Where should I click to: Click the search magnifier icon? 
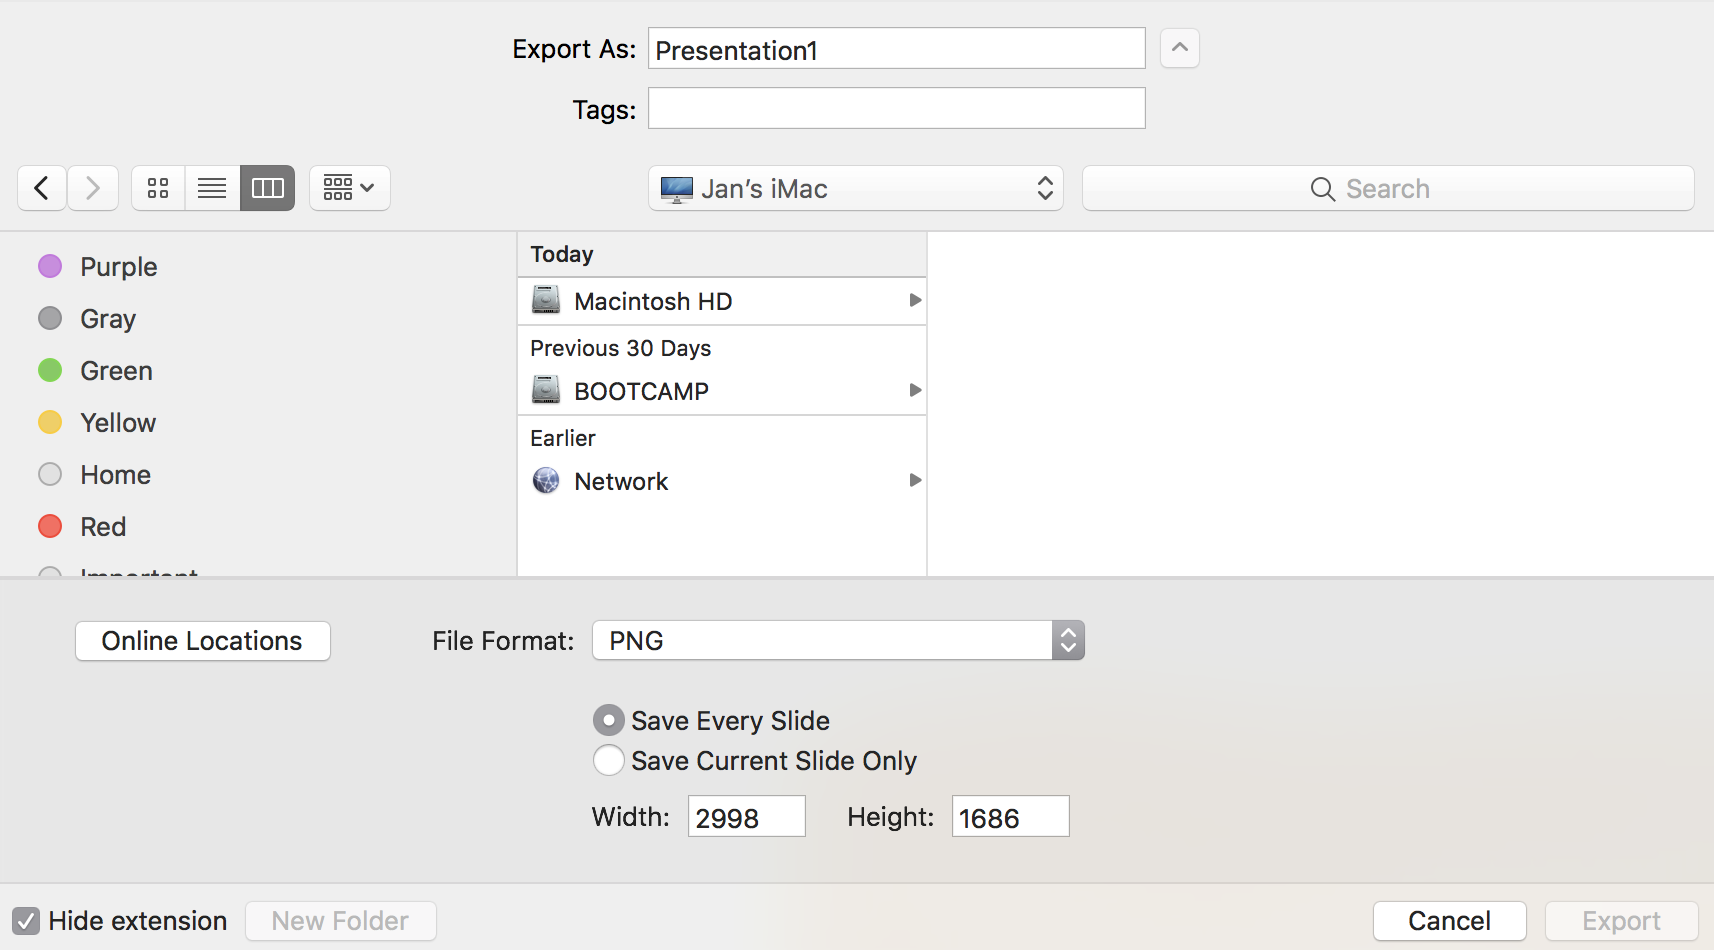pyautogui.click(x=1322, y=188)
